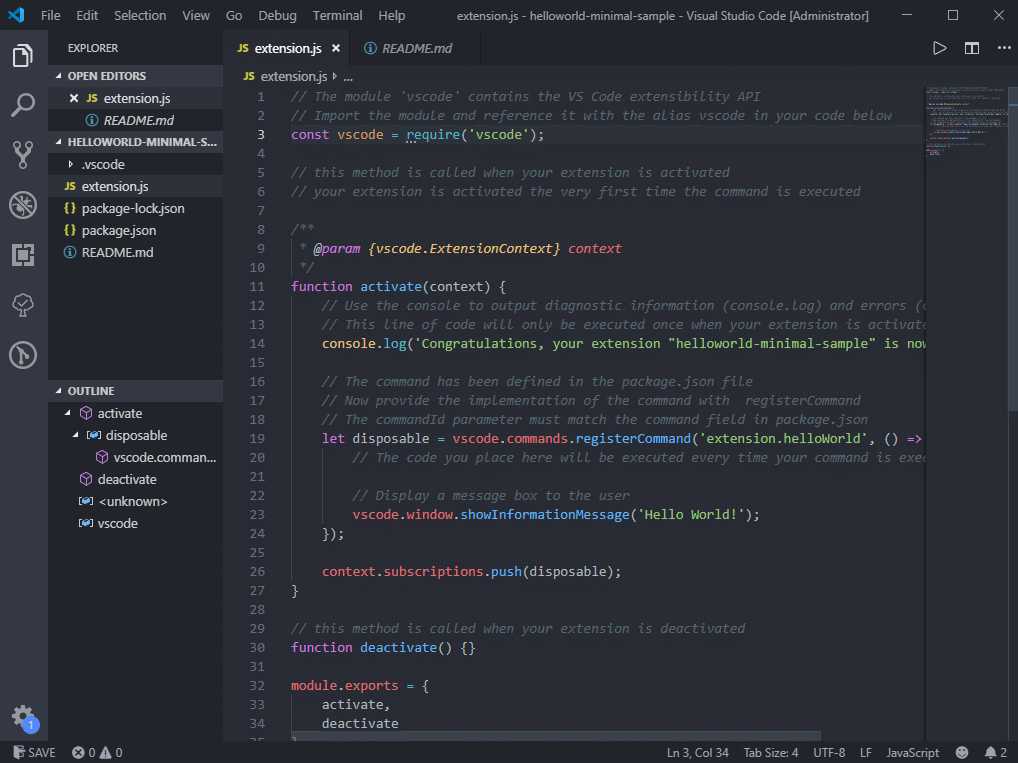
Task: Click the Run play icon in editor toolbar
Action: pyautogui.click(x=939, y=48)
